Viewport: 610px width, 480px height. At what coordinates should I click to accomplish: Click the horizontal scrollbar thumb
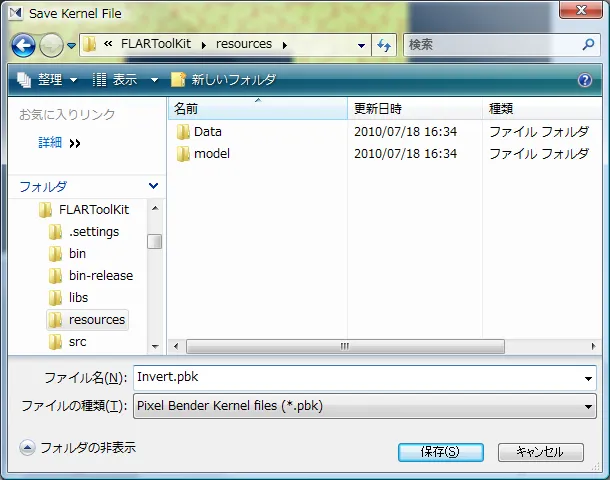[345, 346]
